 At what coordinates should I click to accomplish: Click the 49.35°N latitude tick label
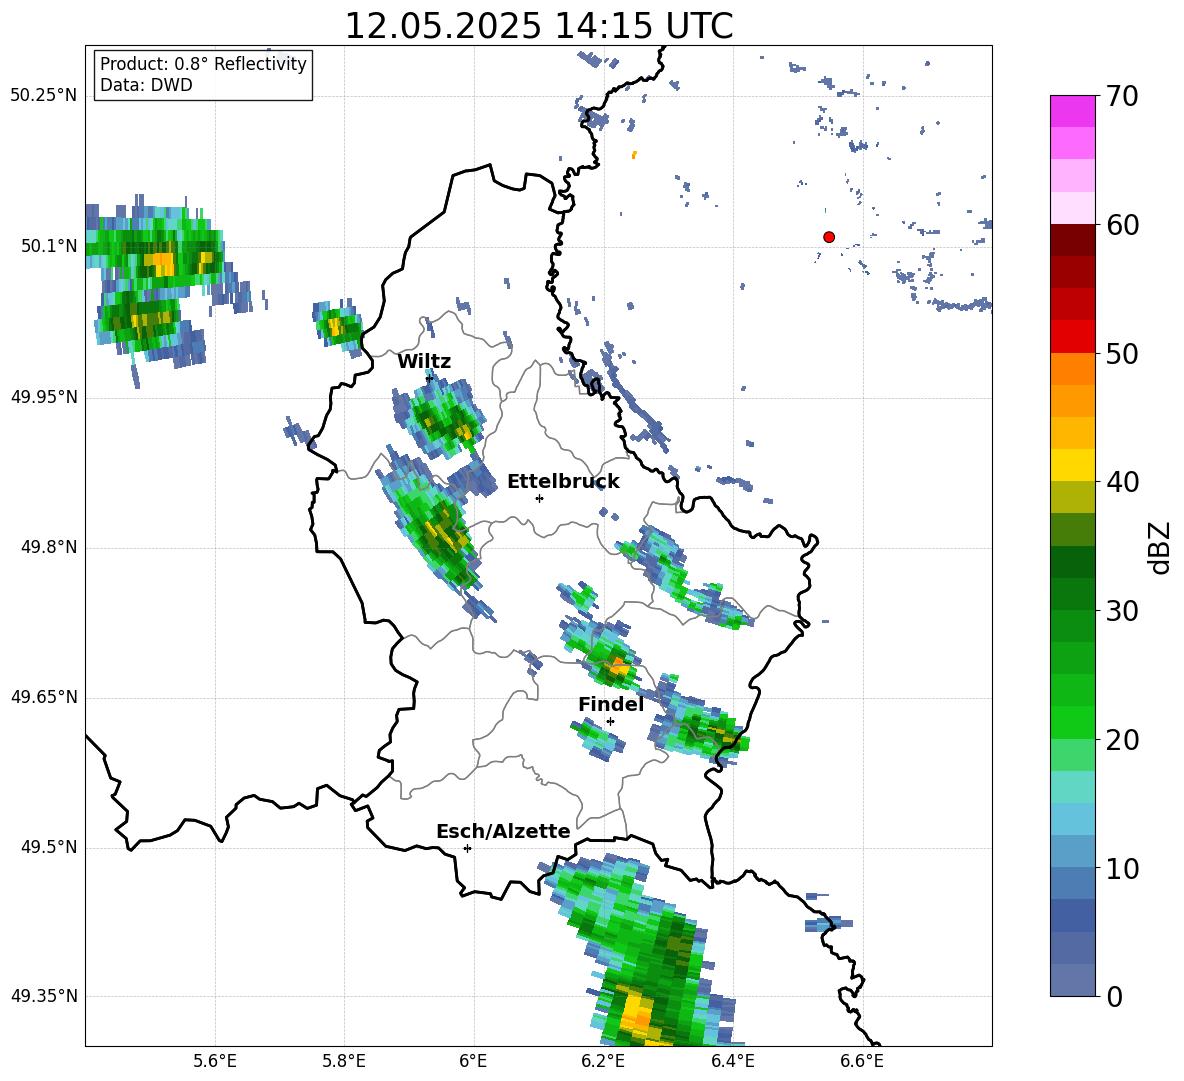click(44, 996)
